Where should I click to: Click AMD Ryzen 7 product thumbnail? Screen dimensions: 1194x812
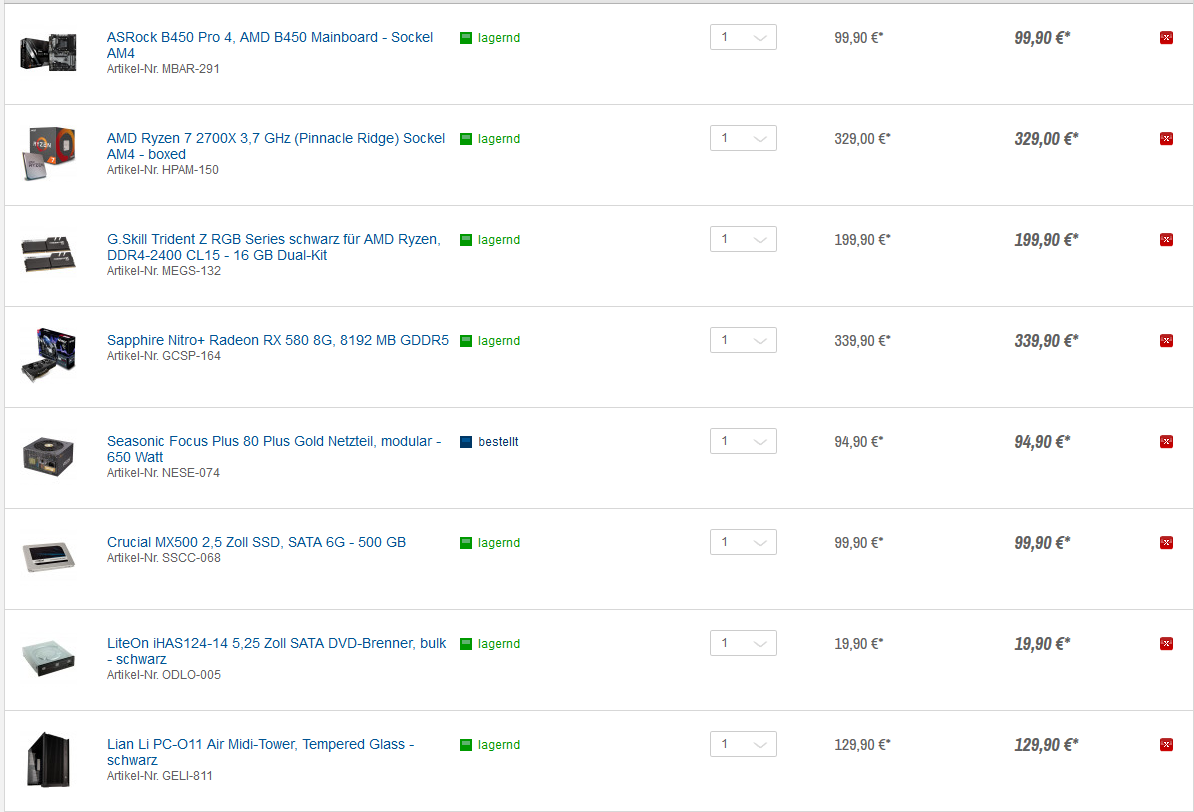(x=49, y=153)
